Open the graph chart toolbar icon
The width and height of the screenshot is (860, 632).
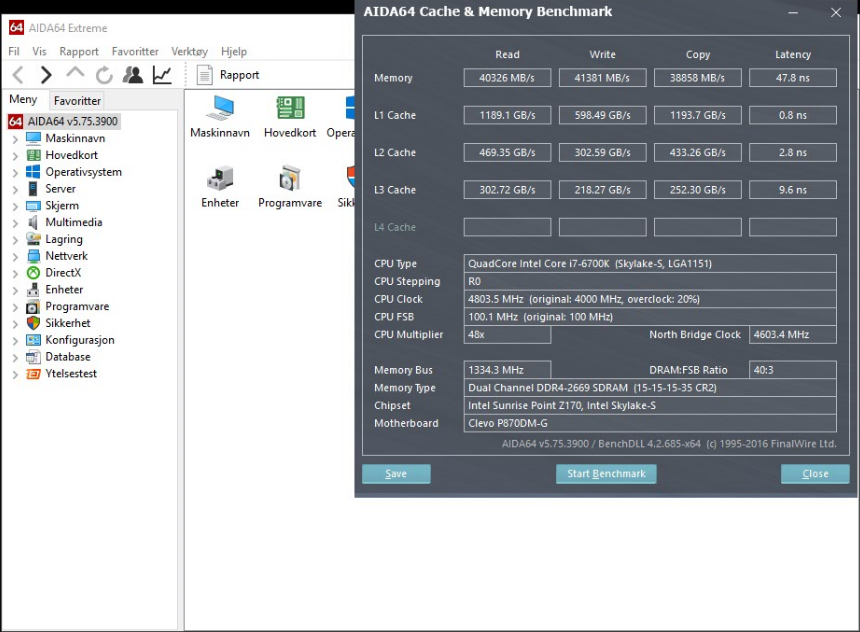coord(162,75)
